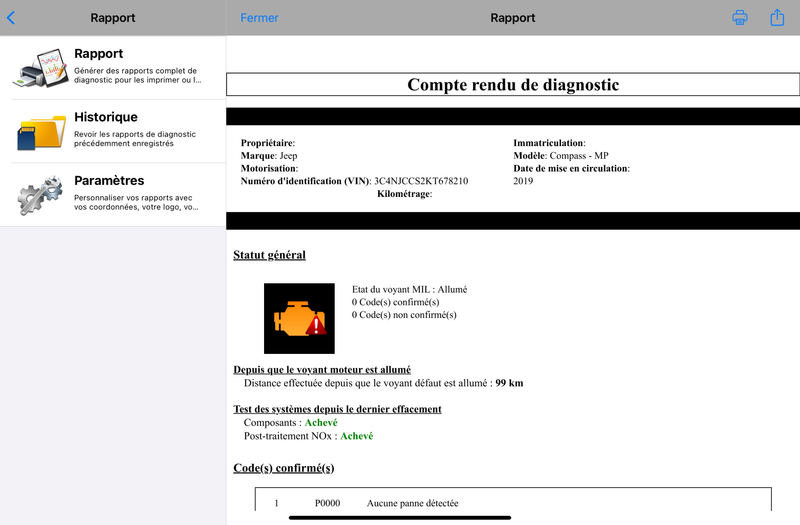Click the 'Immatriculation:' field label
This screenshot has width=800, height=525.
pos(549,143)
